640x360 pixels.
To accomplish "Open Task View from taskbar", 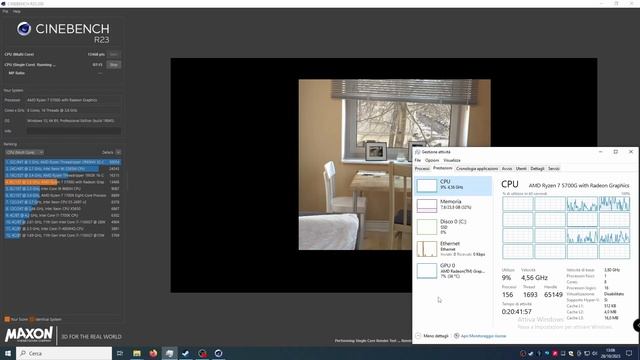I will (120, 353).
